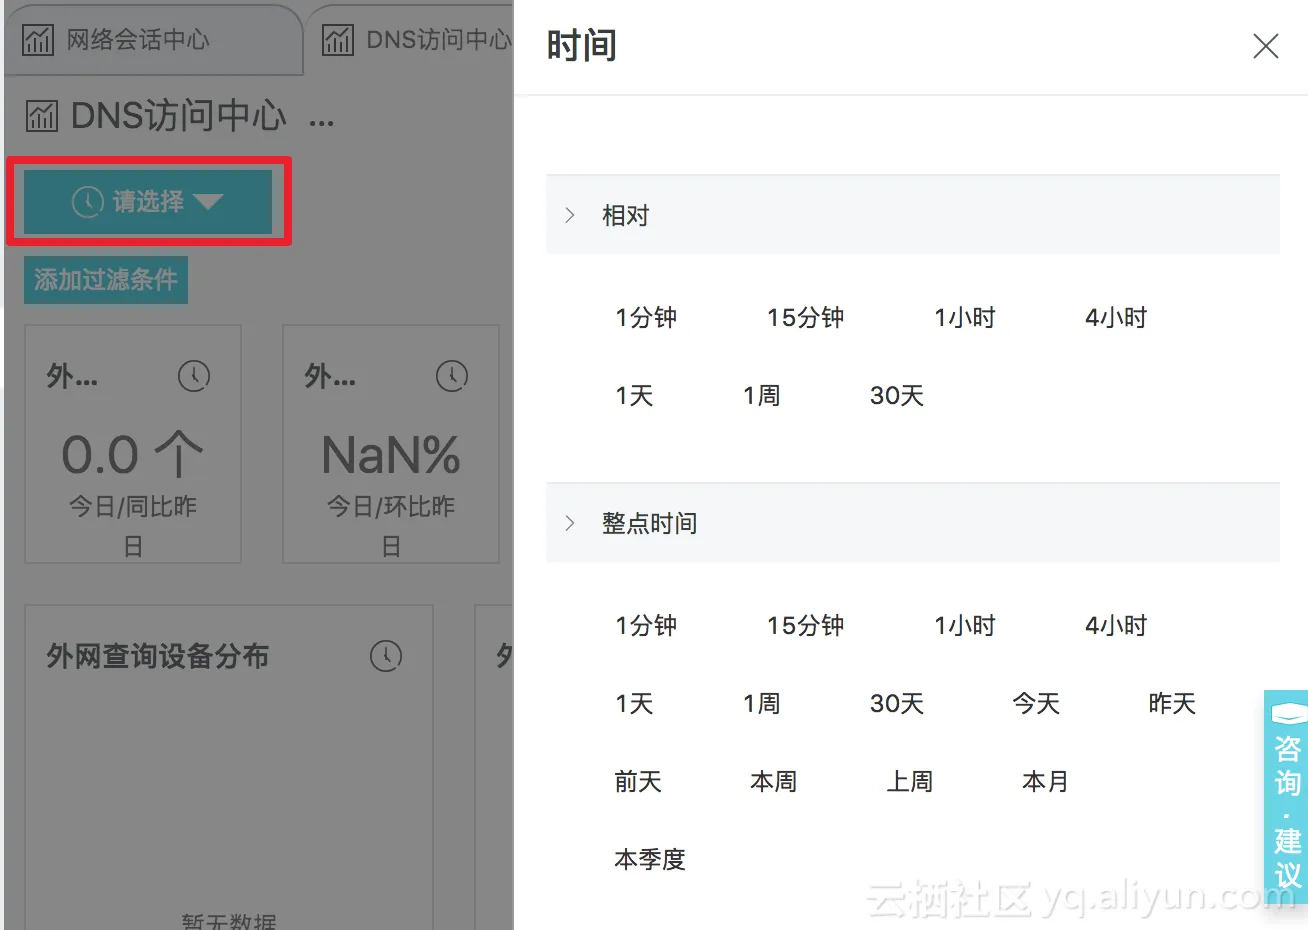1308x930 pixels.
Task: Collapse the 相对 section chevron
Action: 570,215
